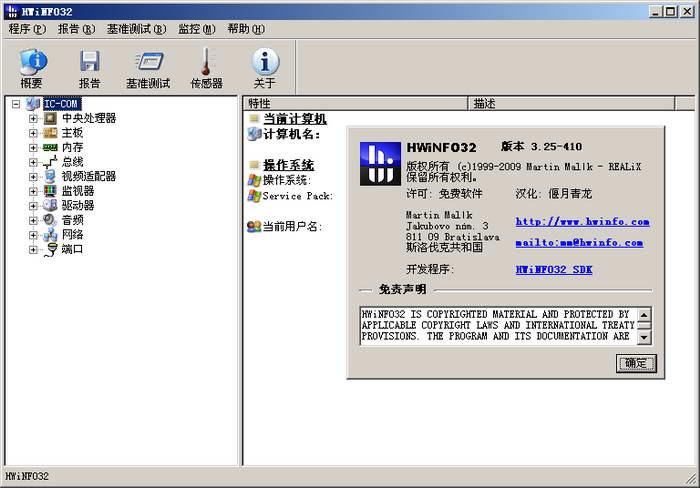This screenshot has height=488, width=700.
Task: Click disclaimer scrollbar down arrow
Action: (x=644, y=337)
